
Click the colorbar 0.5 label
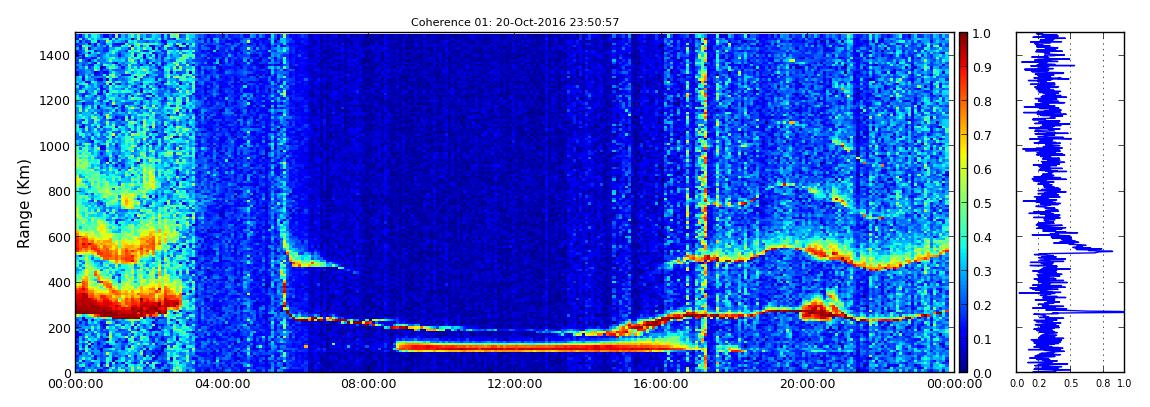981,203
